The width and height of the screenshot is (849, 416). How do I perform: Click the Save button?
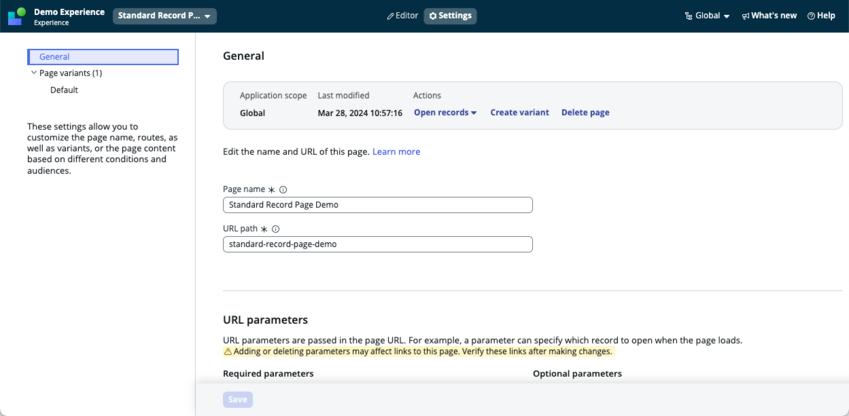[x=238, y=400]
